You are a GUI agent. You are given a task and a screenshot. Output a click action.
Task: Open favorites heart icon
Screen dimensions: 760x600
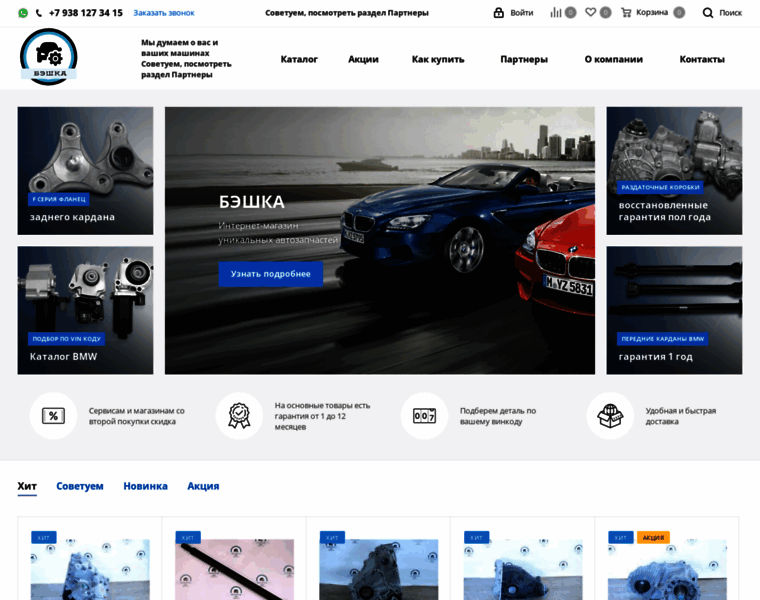(590, 12)
